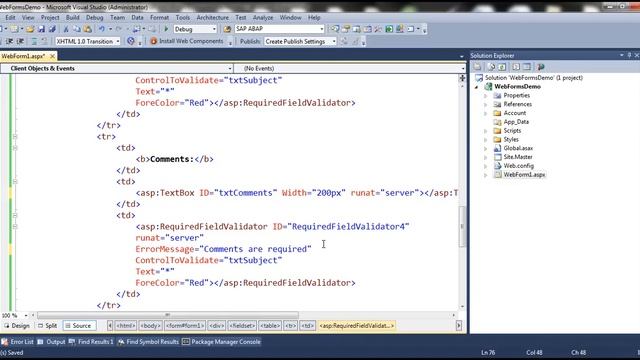Click the editor horizontal scrollbar thumb
Screen dimensions: 640x360
point(168,316)
